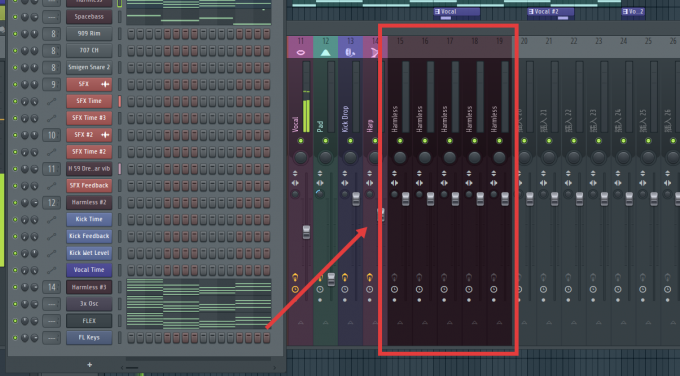Toggle mute LED on Pad mixer track
Image resolution: width=680 pixels, height=376 pixels.
tap(325, 141)
